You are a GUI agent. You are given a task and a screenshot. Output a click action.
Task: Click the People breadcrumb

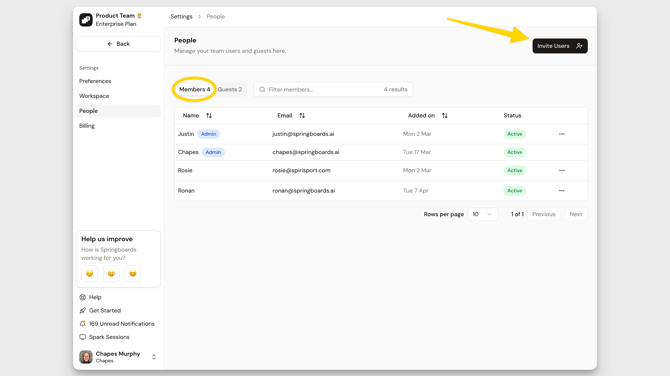215,17
